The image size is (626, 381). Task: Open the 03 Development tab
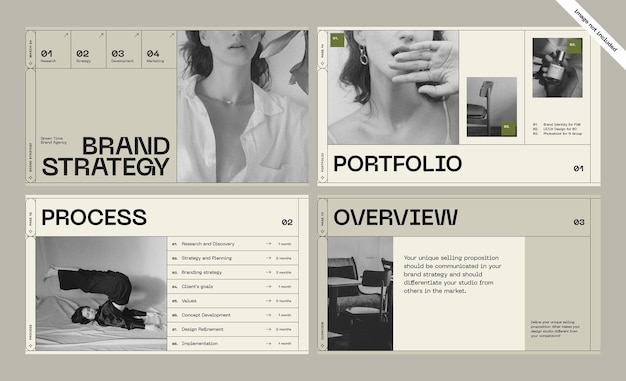[x=124, y=50]
